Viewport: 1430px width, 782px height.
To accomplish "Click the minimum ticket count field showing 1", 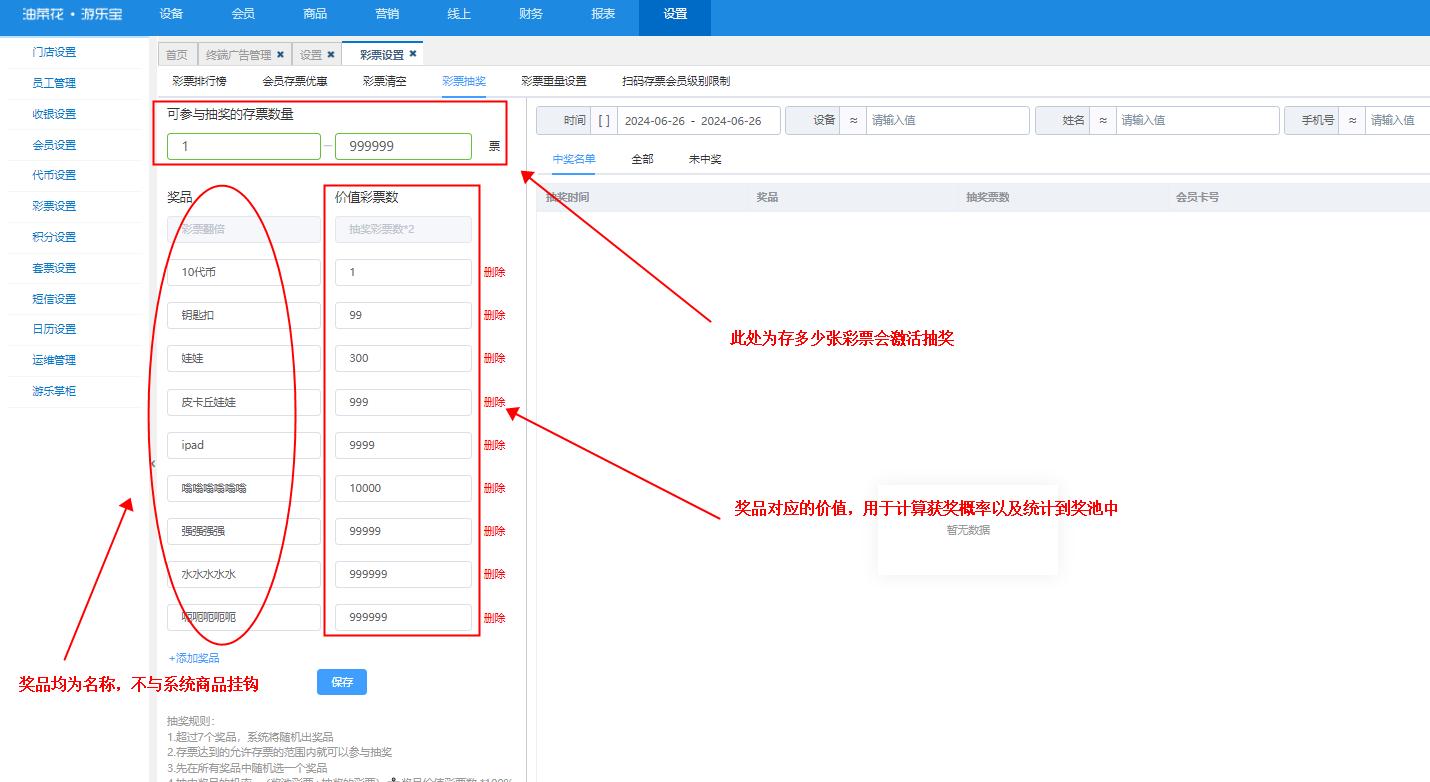I will pyautogui.click(x=244, y=146).
